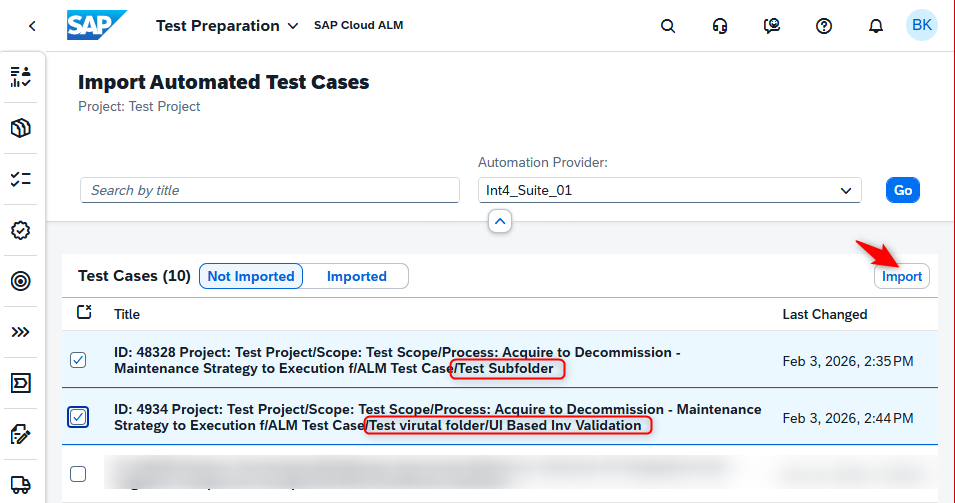Uncheck the ID: 48328 test case
Screen dimensions: 955x503
(x=78, y=360)
